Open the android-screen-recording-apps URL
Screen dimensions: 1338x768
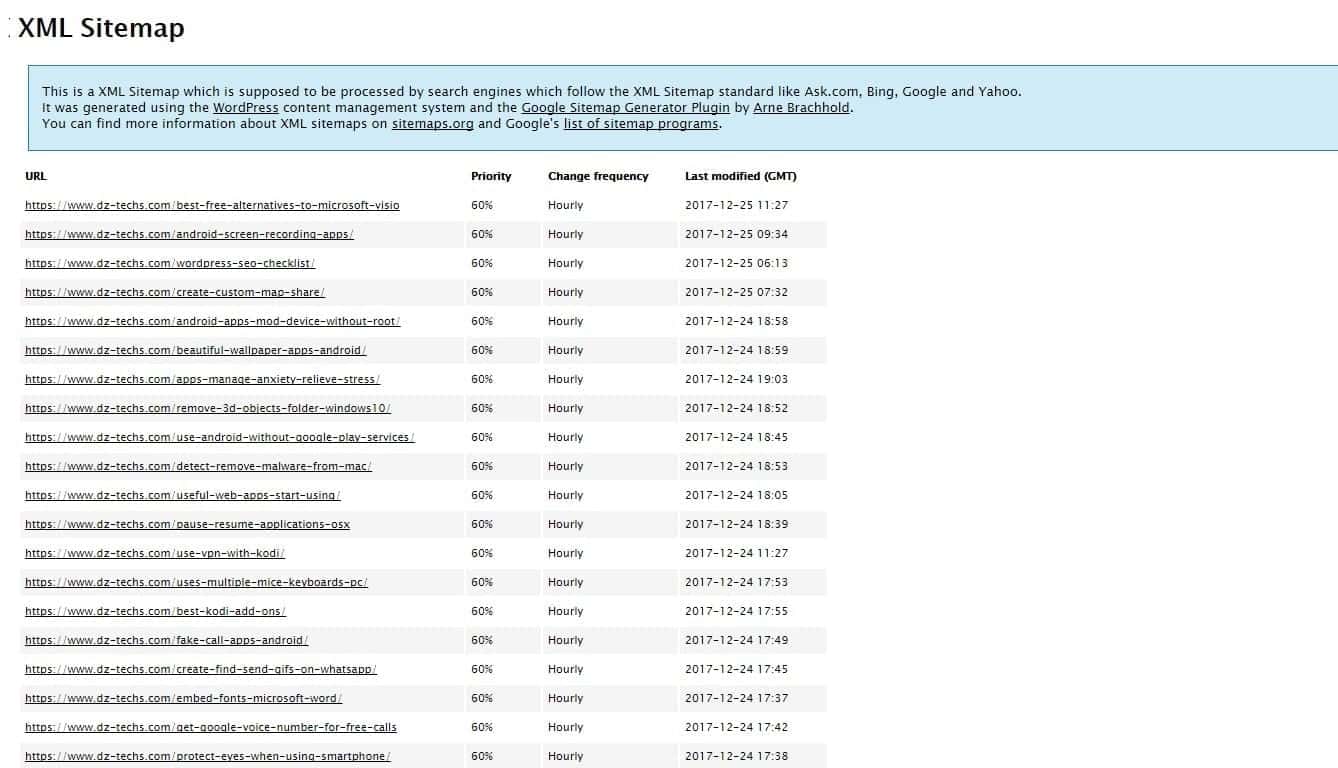click(189, 234)
